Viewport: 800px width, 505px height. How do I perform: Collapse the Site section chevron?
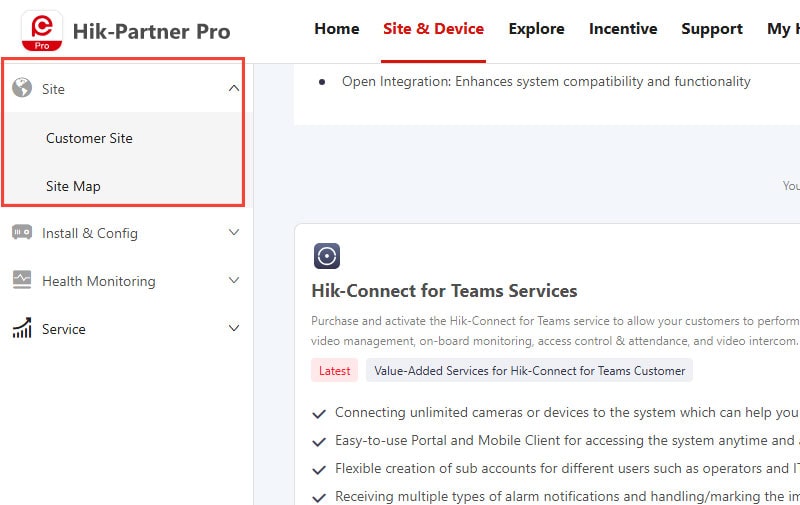[234, 88]
